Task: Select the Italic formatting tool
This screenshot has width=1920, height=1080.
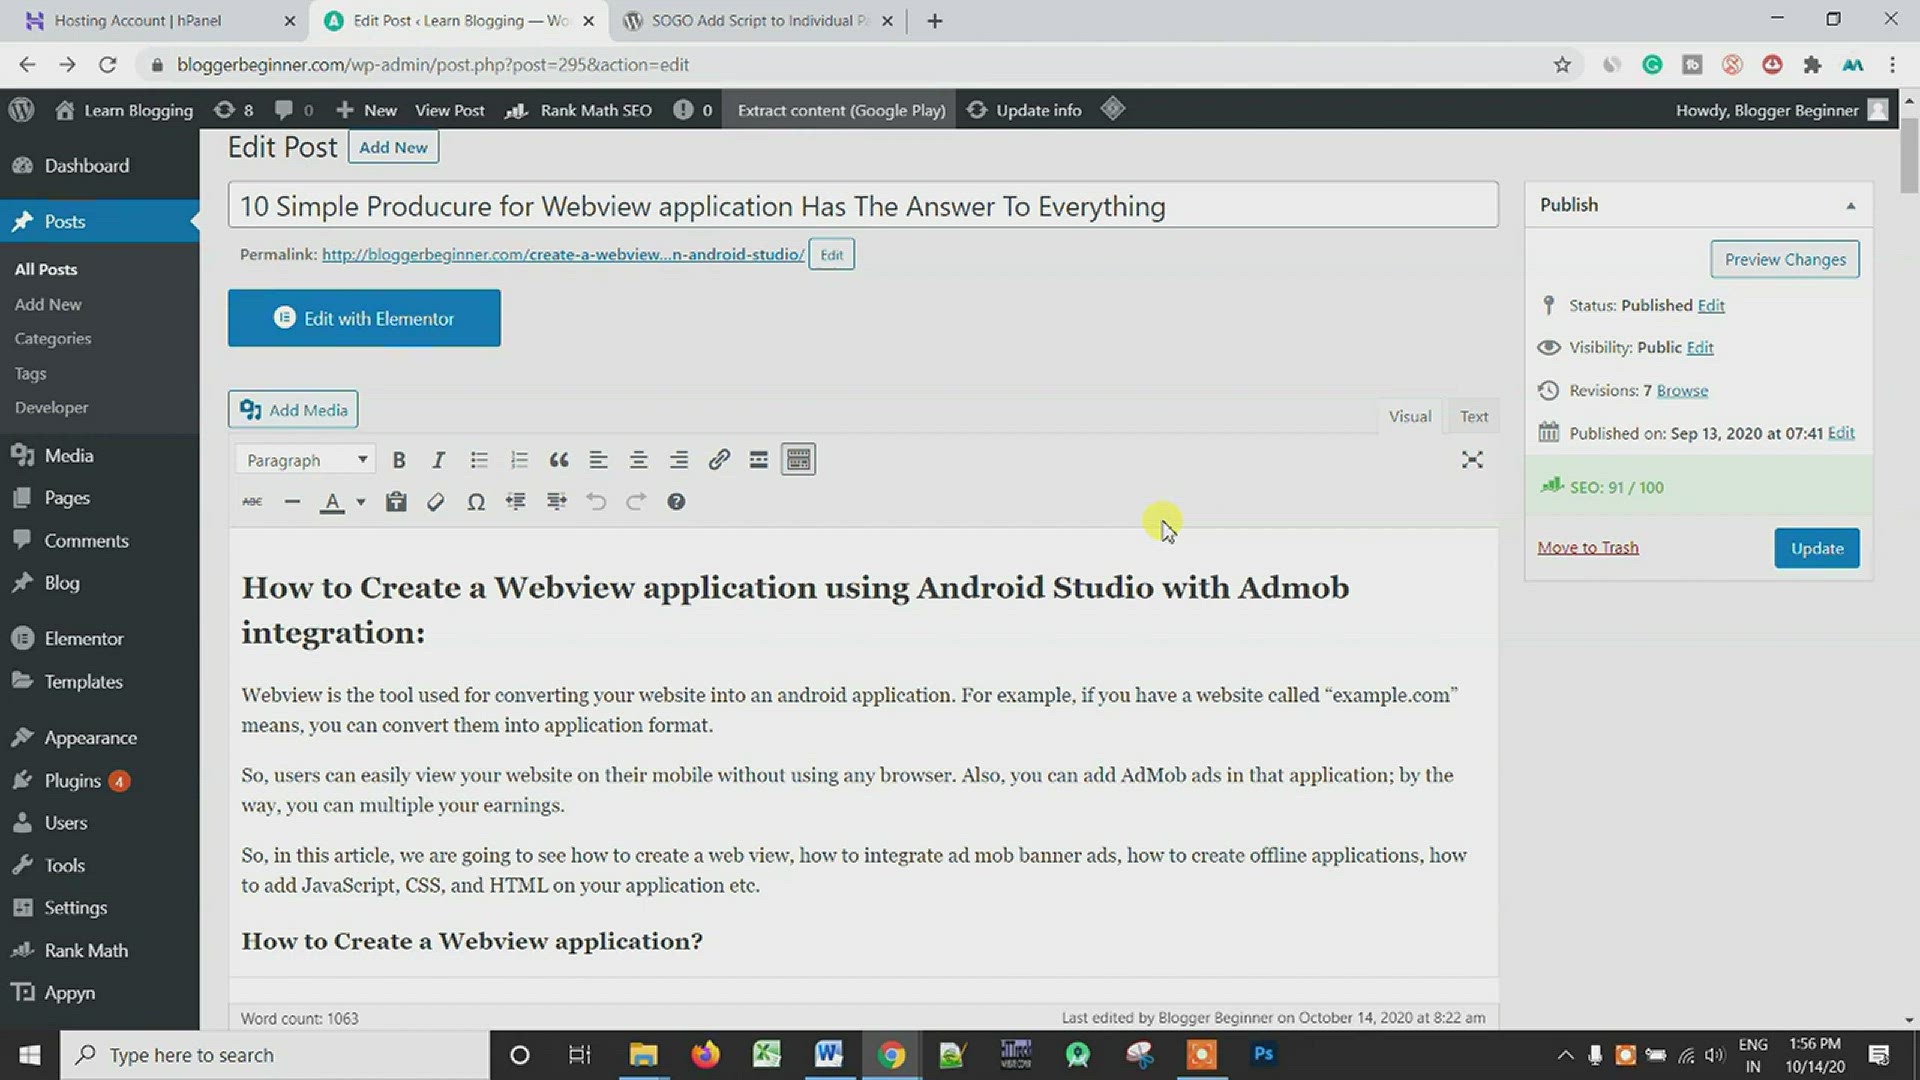Action: pos(438,459)
